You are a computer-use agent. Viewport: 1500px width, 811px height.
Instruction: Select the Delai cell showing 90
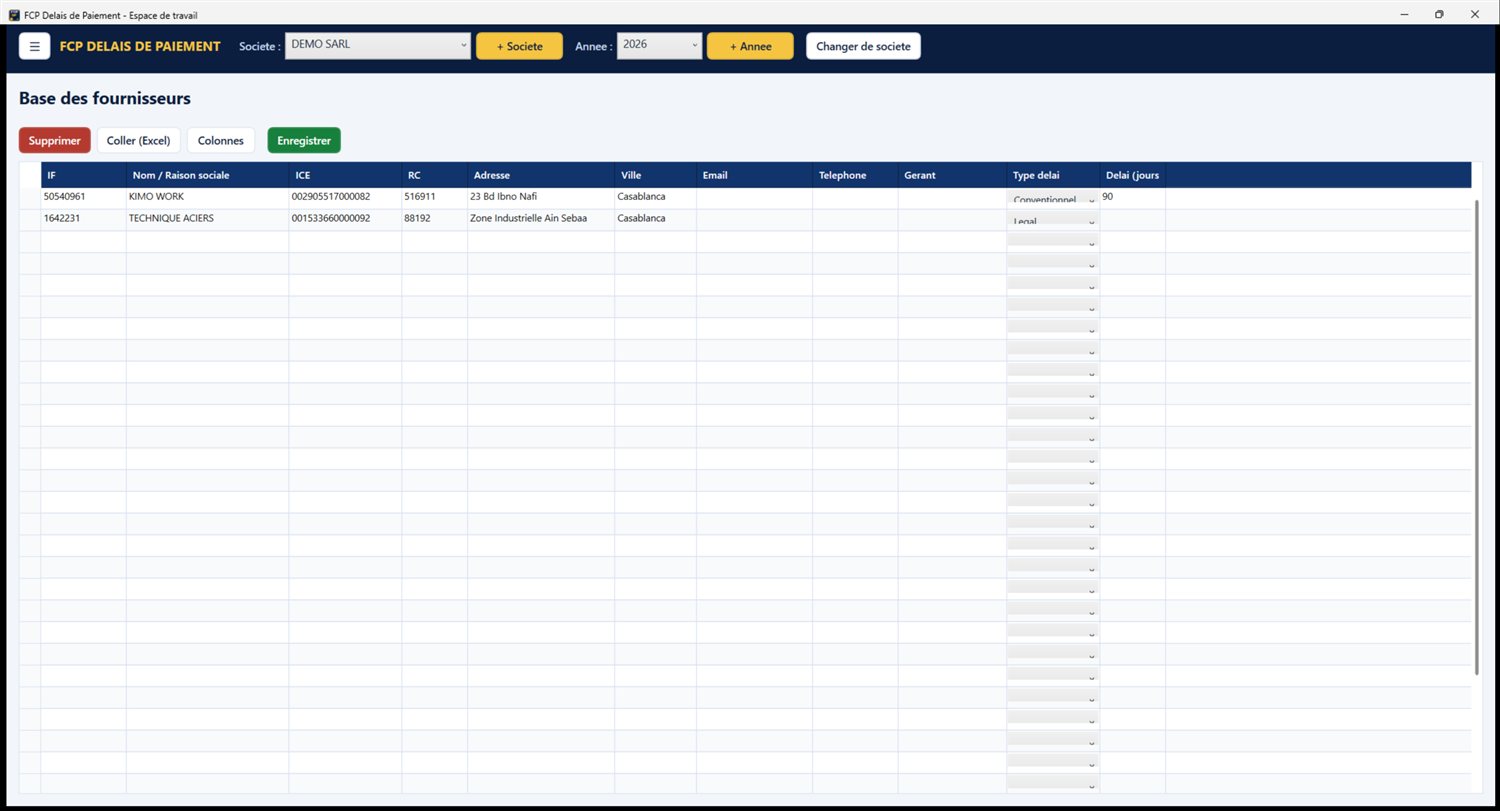click(x=1132, y=198)
